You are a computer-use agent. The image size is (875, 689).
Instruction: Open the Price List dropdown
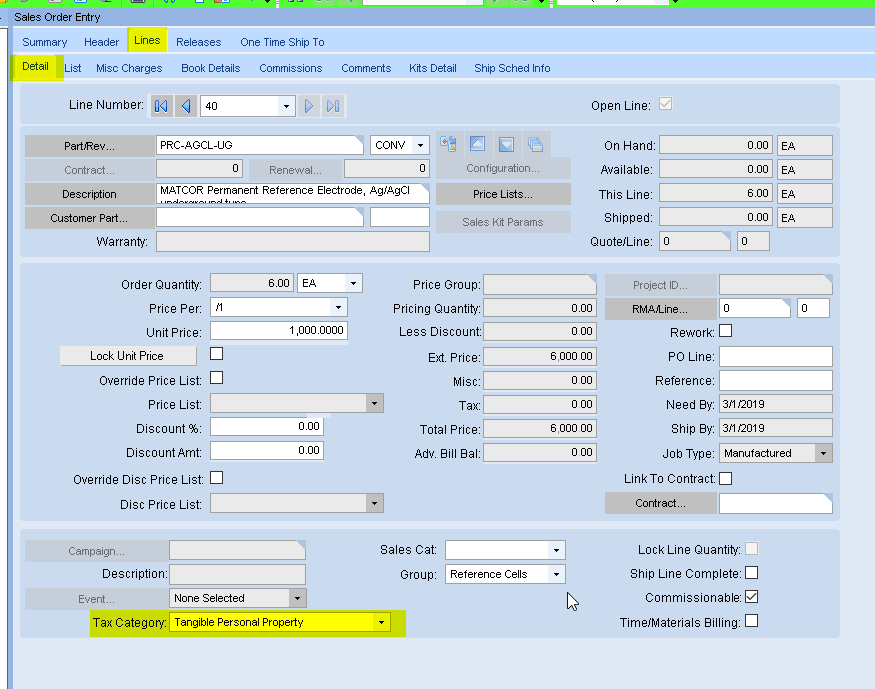click(x=374, y=403)
